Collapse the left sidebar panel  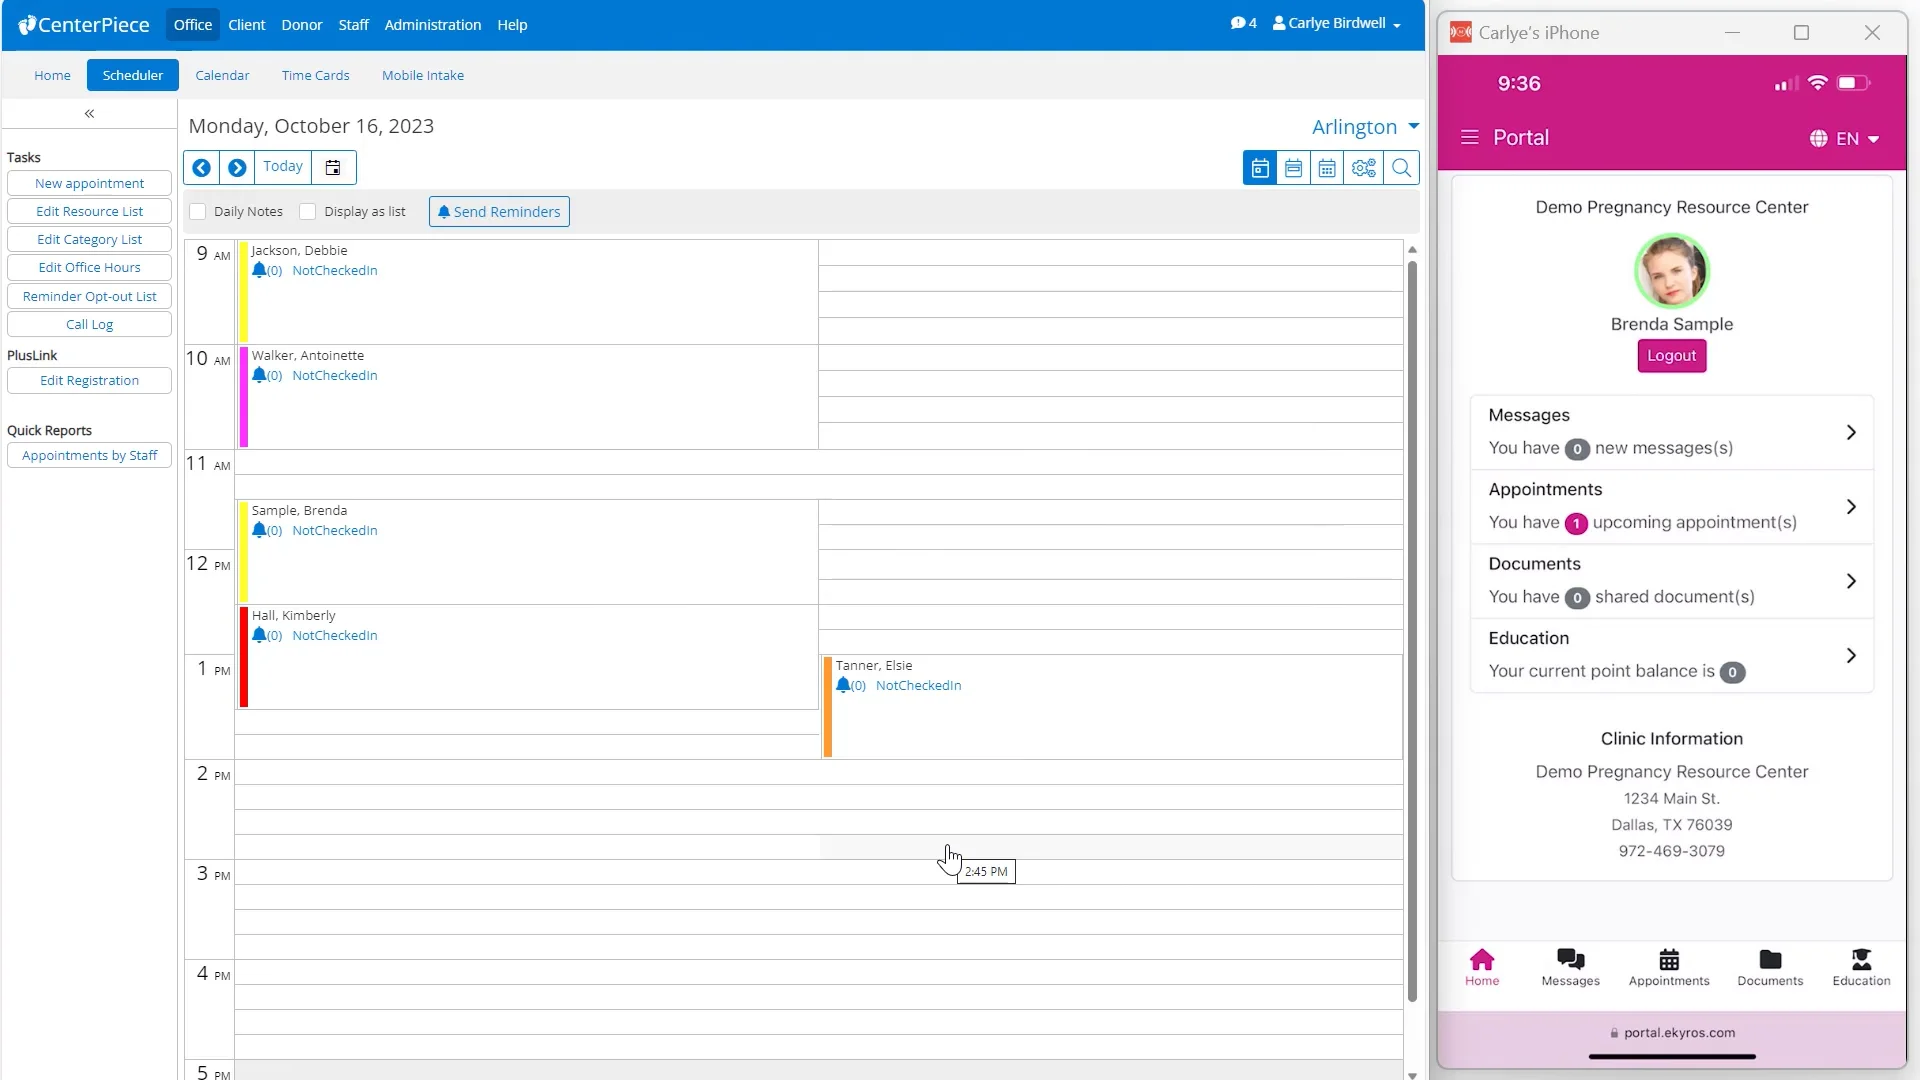tap(89, 114)
